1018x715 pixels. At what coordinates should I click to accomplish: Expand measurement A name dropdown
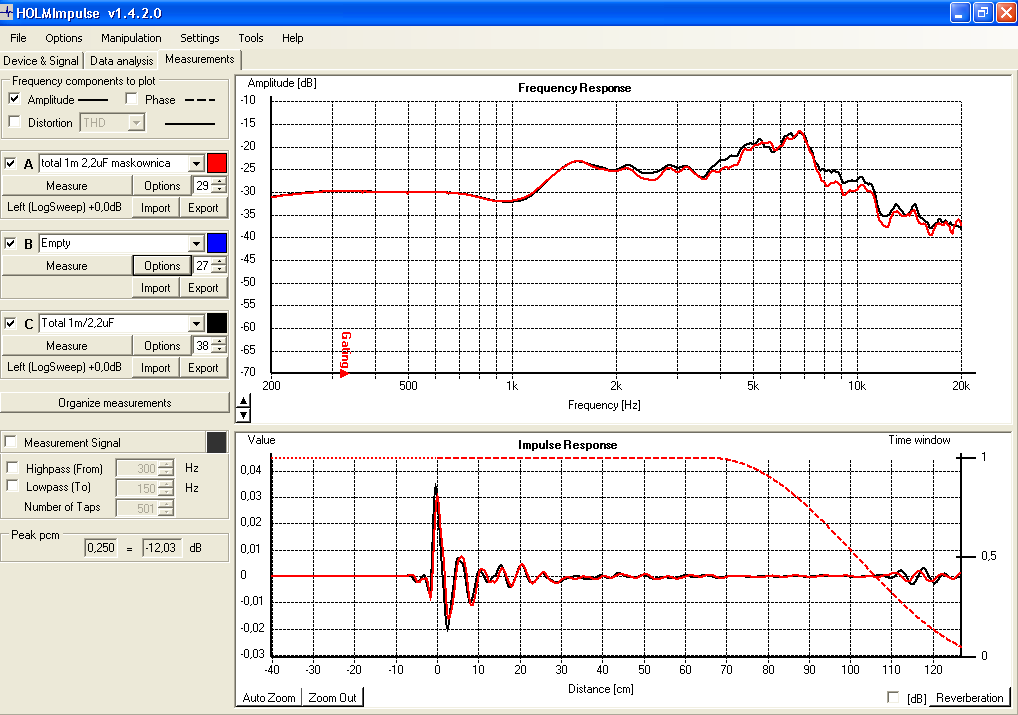pos(196,164)
